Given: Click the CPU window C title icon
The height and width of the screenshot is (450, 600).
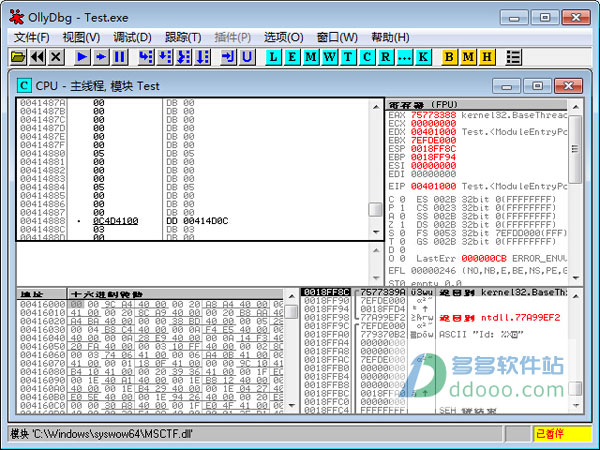Looking at the screenshot, I should tap(24, 86).
